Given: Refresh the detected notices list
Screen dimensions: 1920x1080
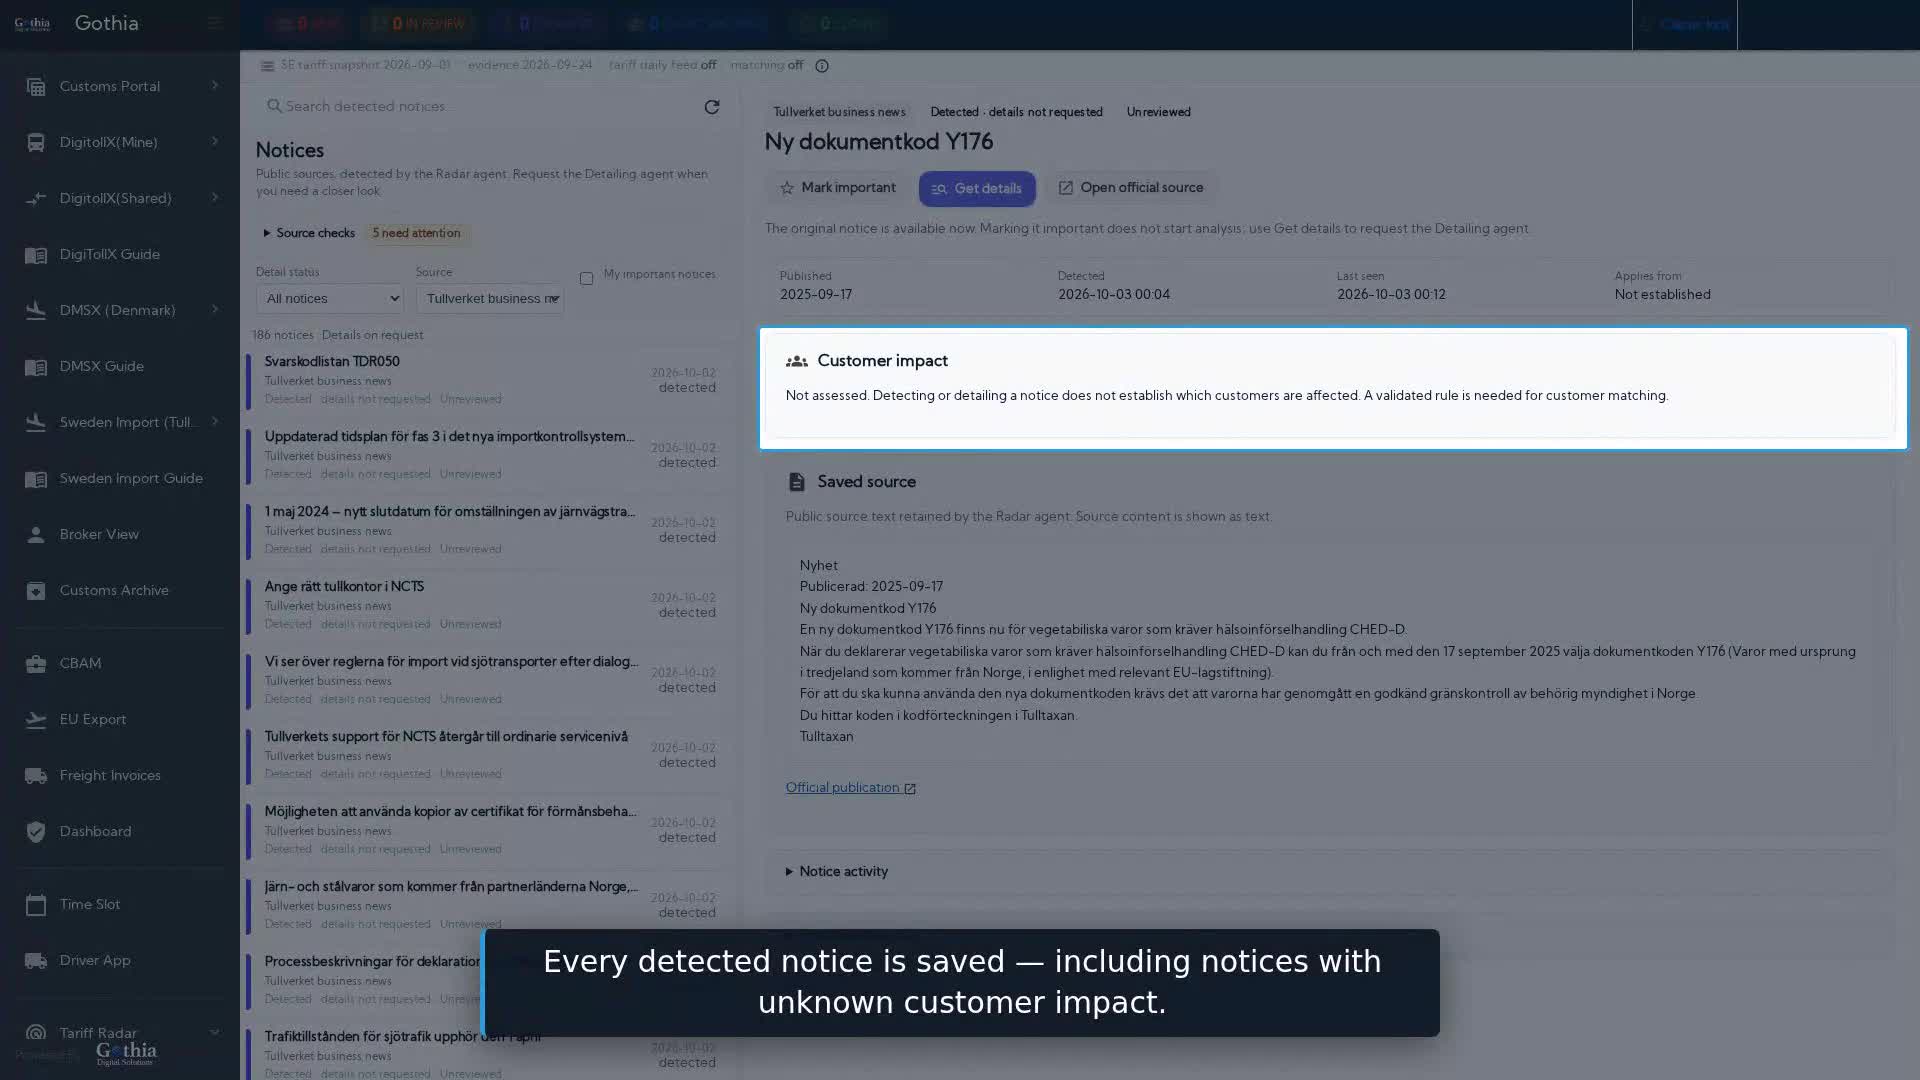Looking at the screenshot, I should [712, 107].
